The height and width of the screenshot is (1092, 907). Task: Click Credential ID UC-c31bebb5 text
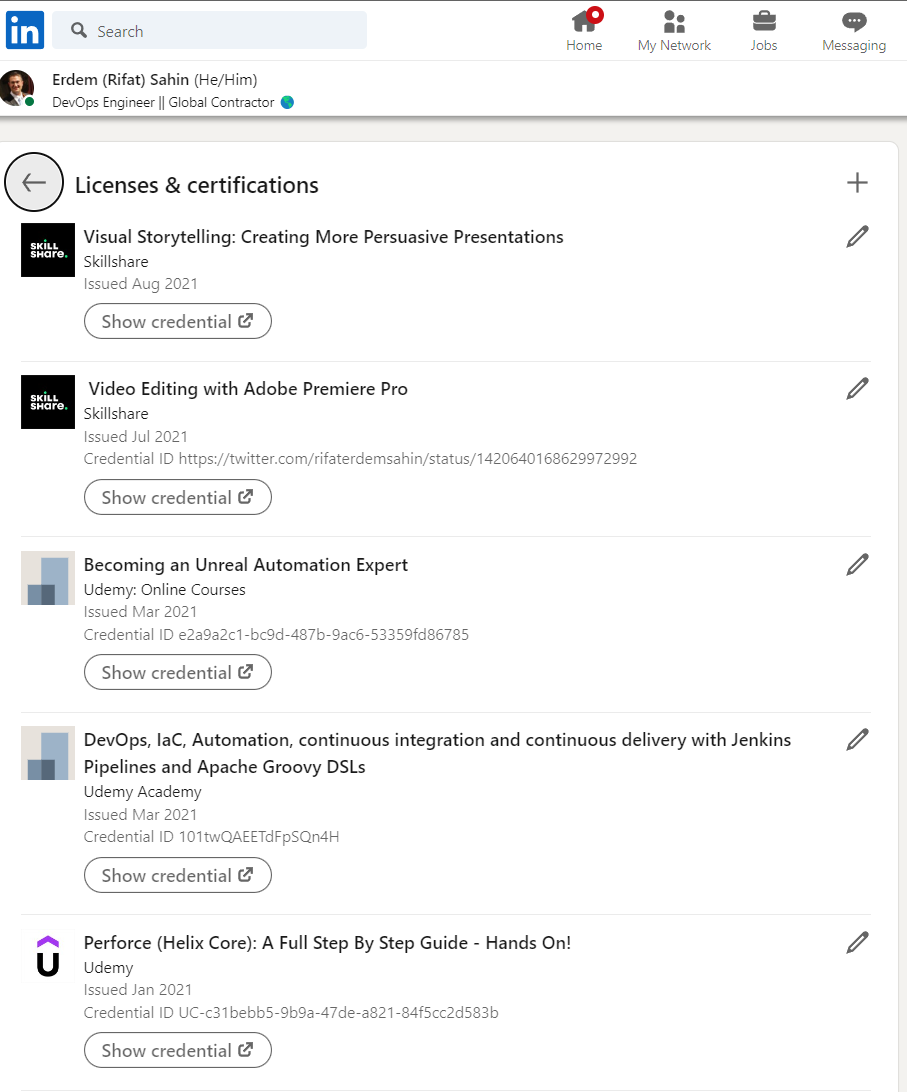[290, 1013]
